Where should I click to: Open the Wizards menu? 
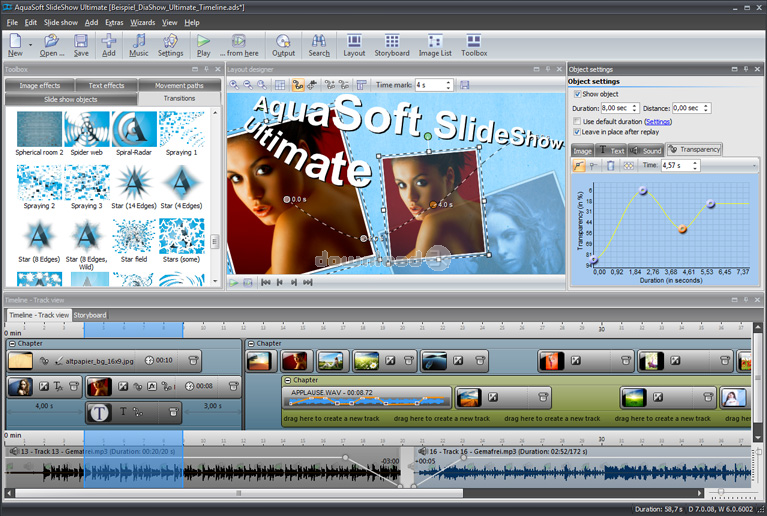(142, 22)
